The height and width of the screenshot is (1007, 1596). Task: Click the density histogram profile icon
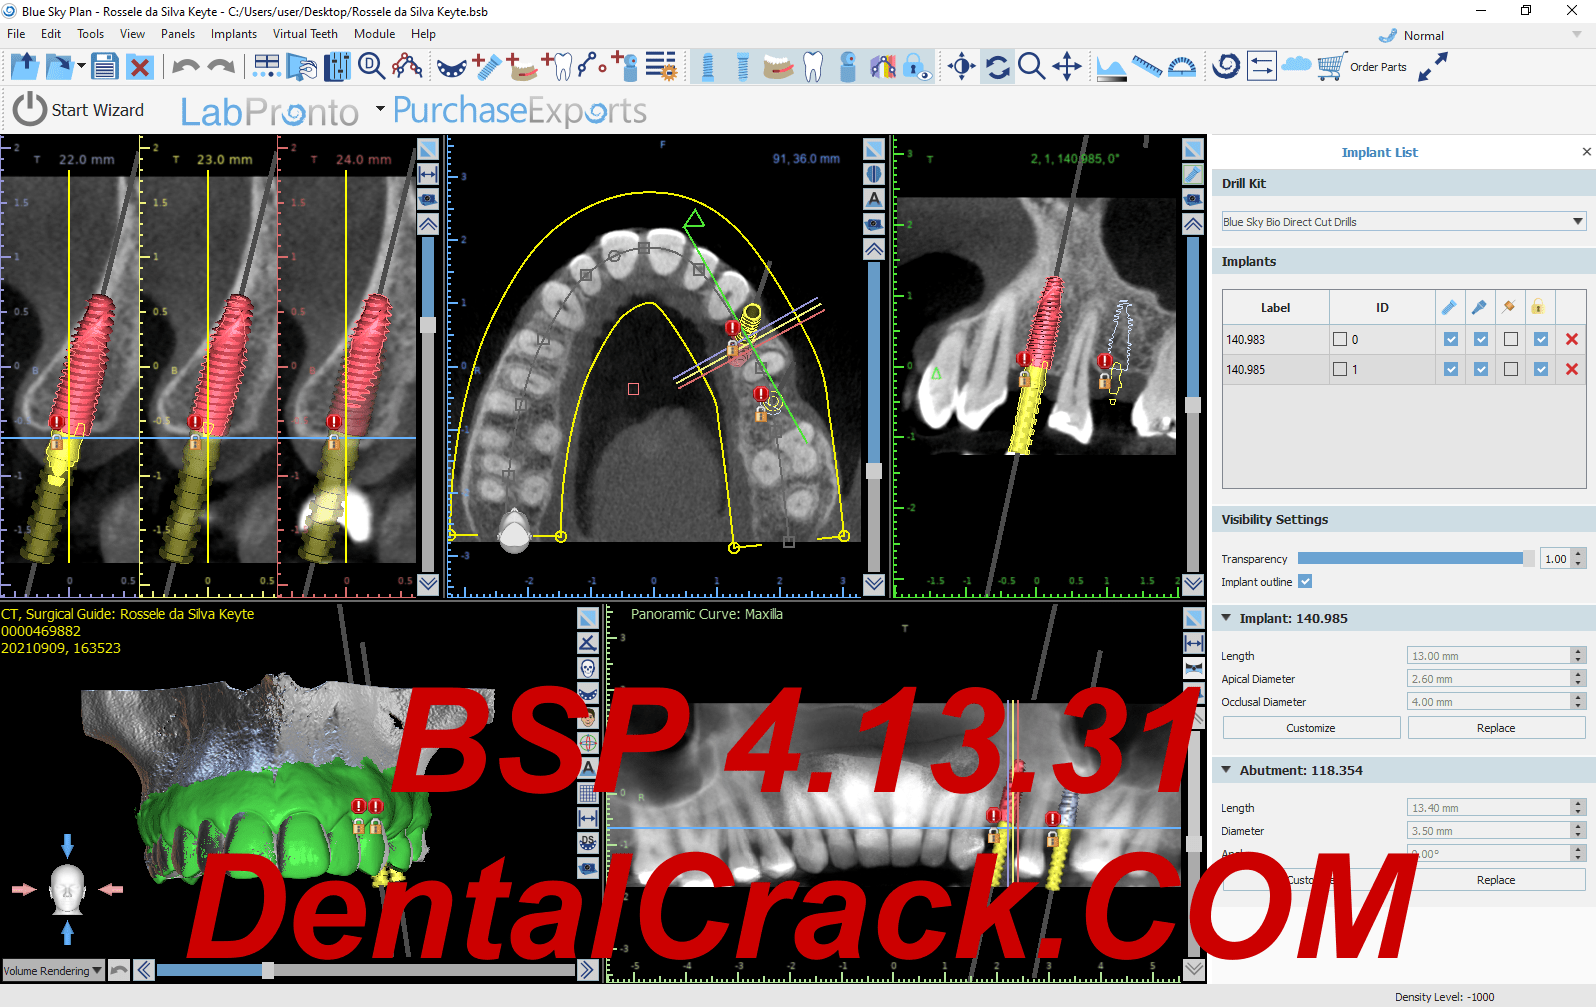pos(1111,67)
